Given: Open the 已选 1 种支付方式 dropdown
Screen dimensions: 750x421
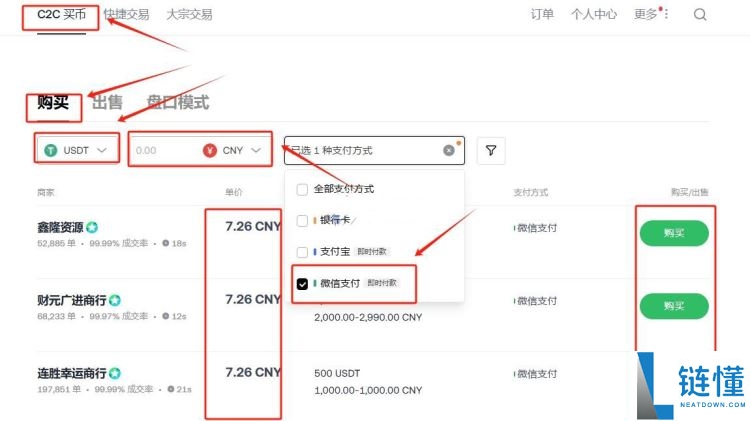Looking at the screenshot, I should 374,151.
